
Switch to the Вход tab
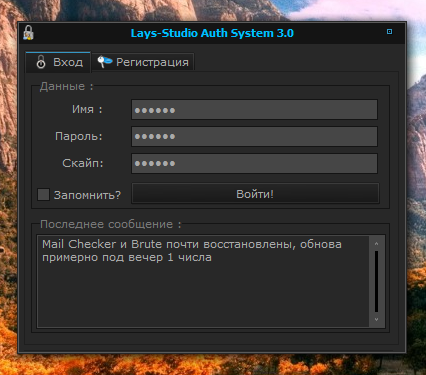pos(58,62)
